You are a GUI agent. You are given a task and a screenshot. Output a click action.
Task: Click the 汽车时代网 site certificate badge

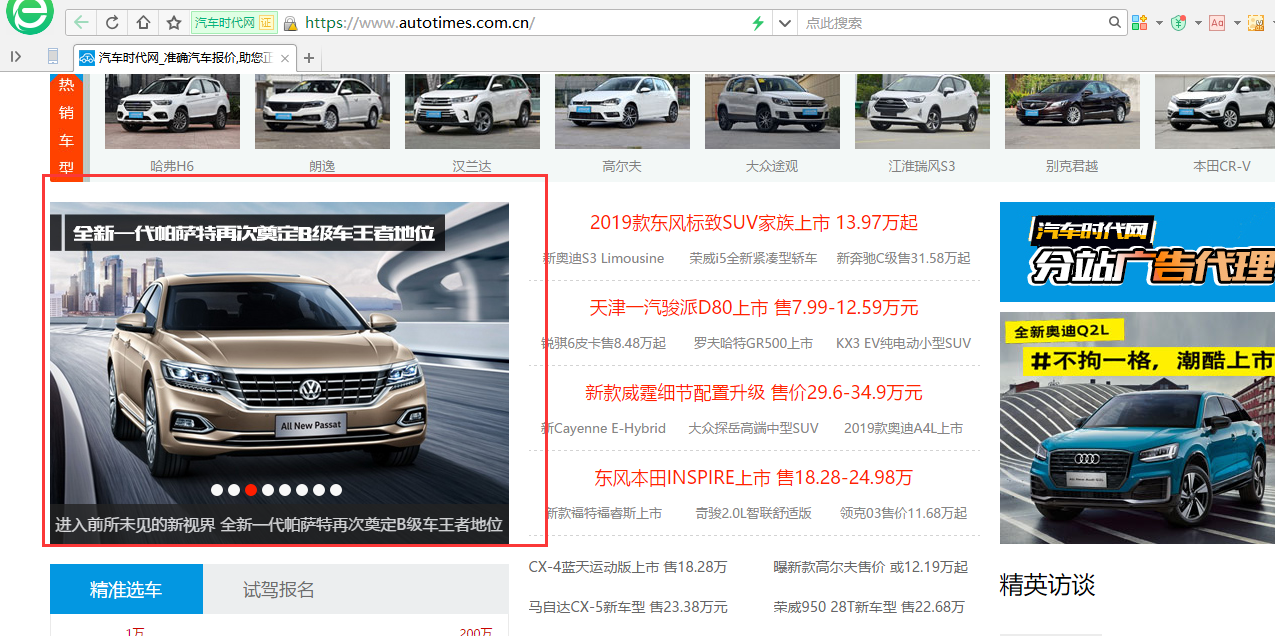coord(234,22)
